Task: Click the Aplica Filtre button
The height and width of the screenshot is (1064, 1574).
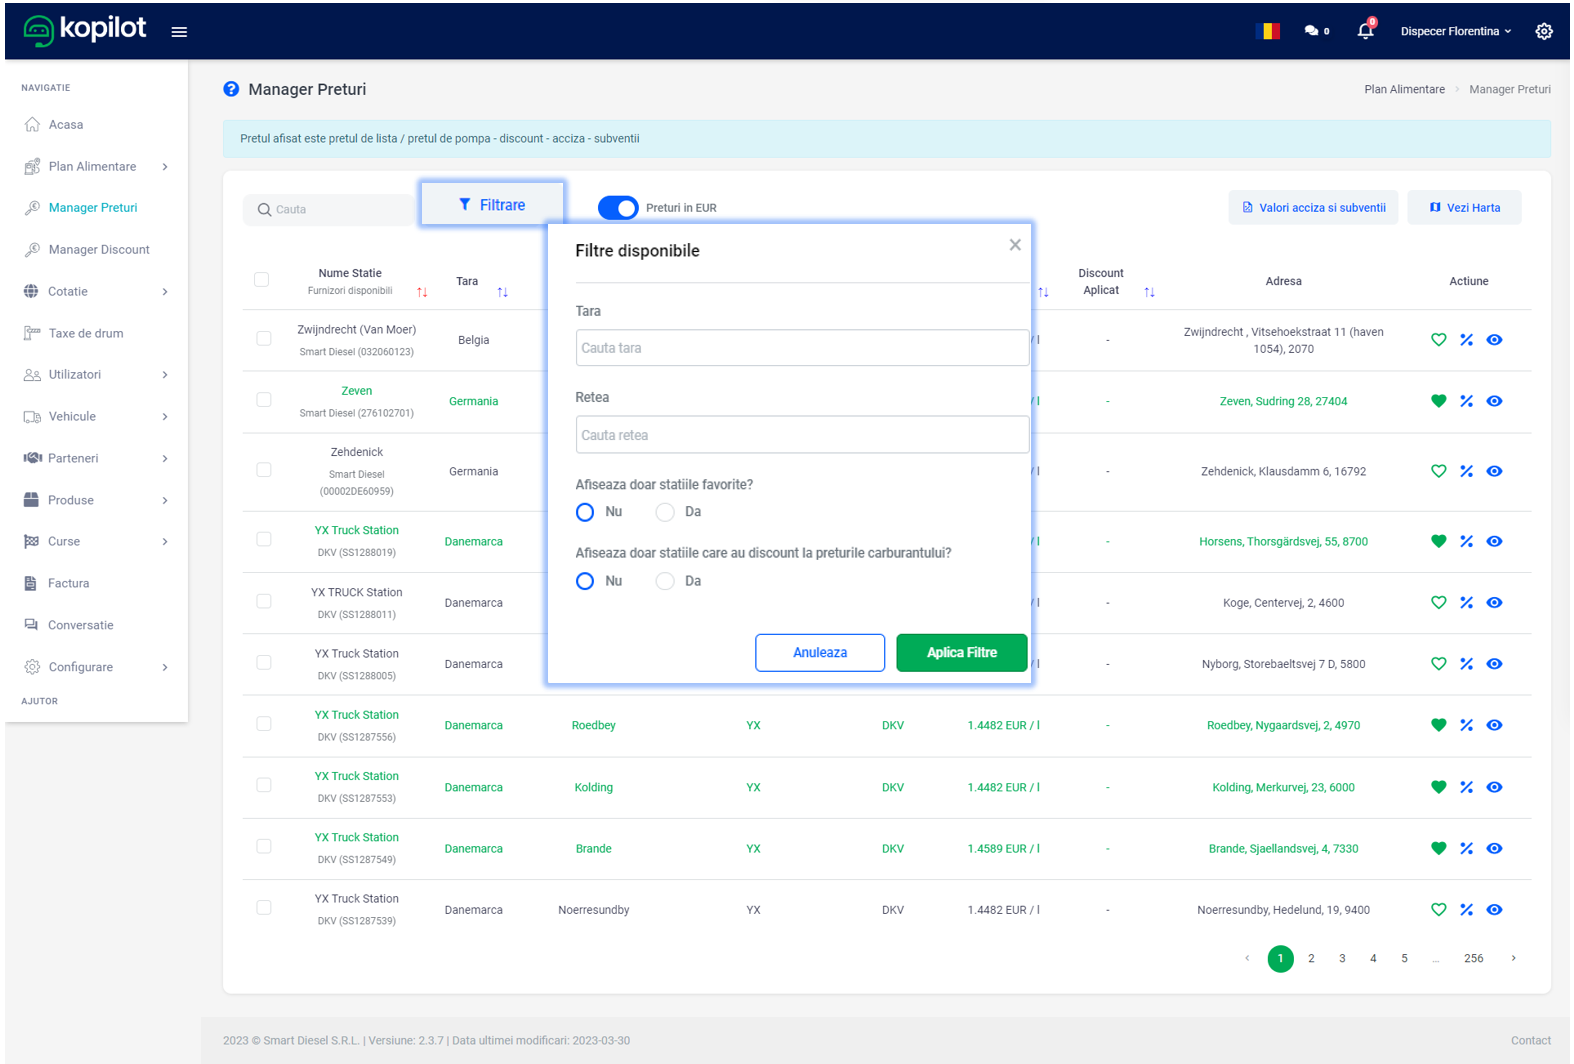Action: pos(961,653)
